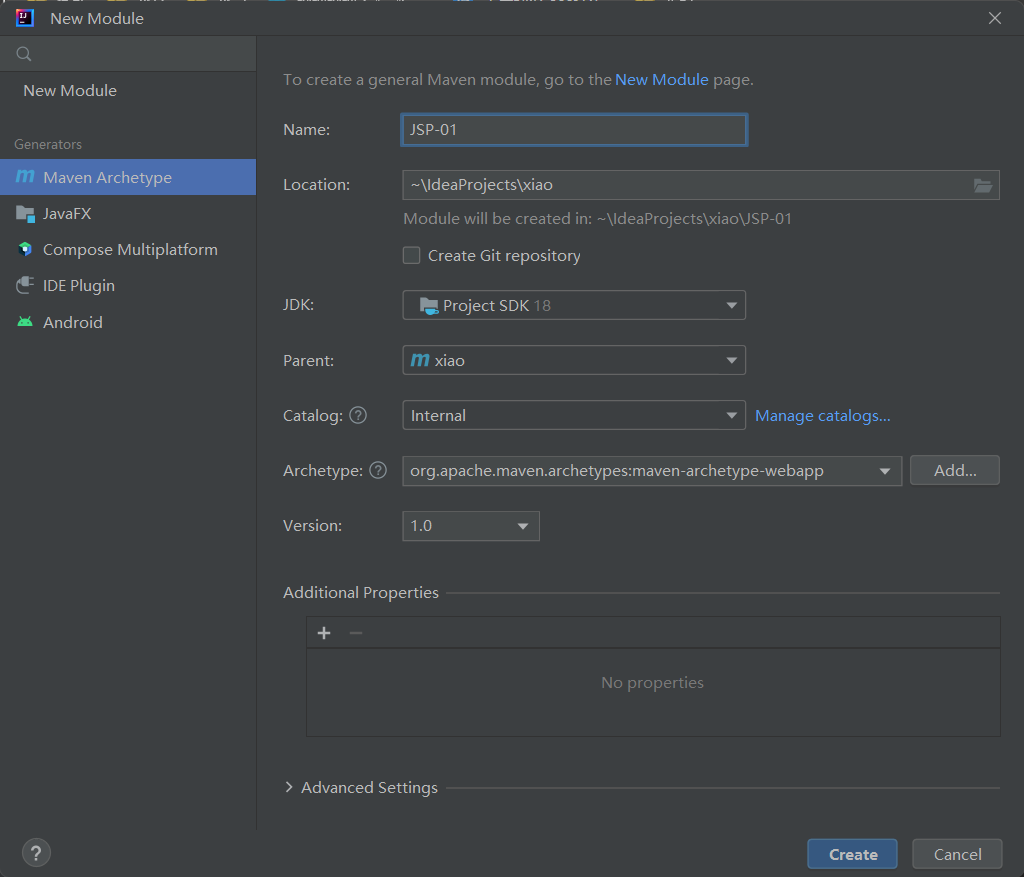The height and width of the screenshot is (877, 1024).
Task: Open the Manage catalogs link
Action: [823, 415]
